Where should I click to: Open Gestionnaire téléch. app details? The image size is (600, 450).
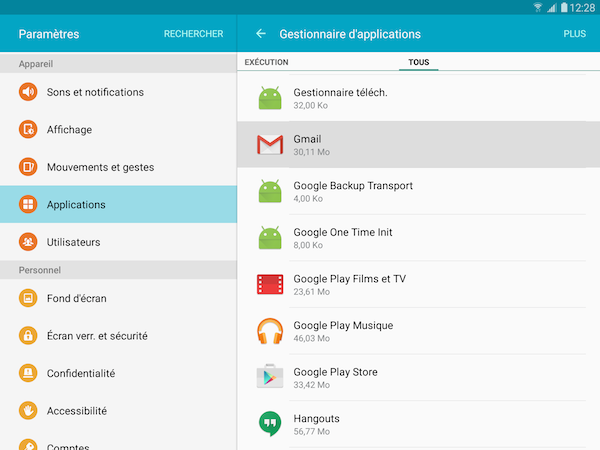pyautogui.click(x=419, y=98)
